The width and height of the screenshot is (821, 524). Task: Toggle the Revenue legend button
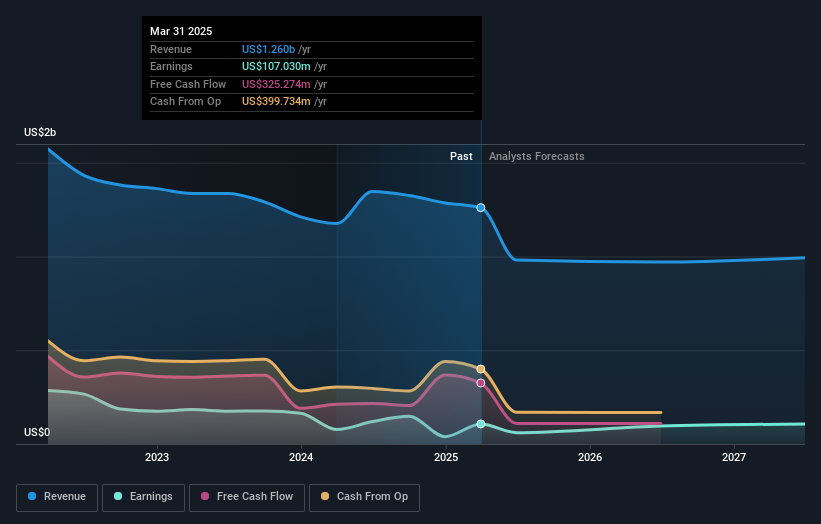[x=57, y=497]
